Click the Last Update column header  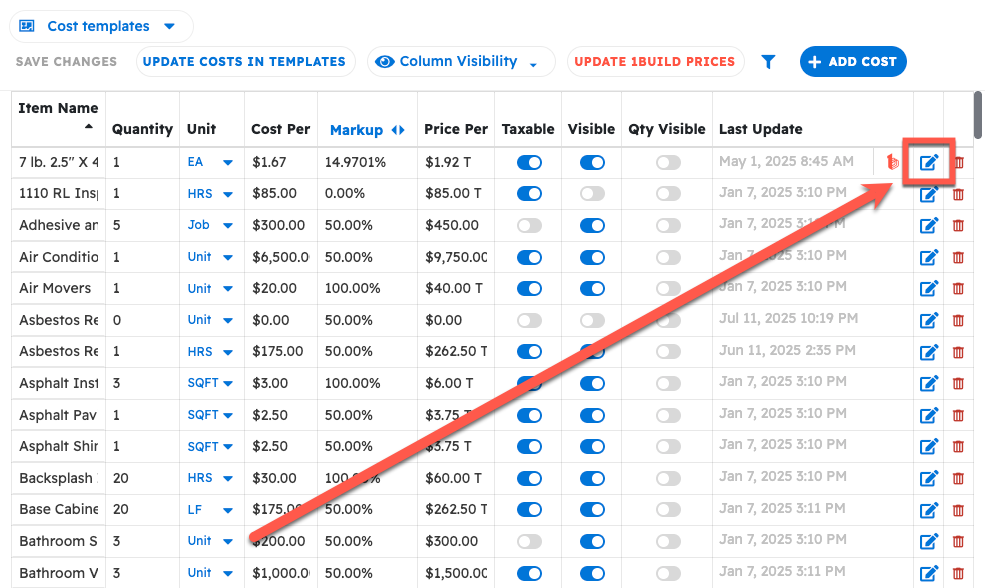coord(760,129)
